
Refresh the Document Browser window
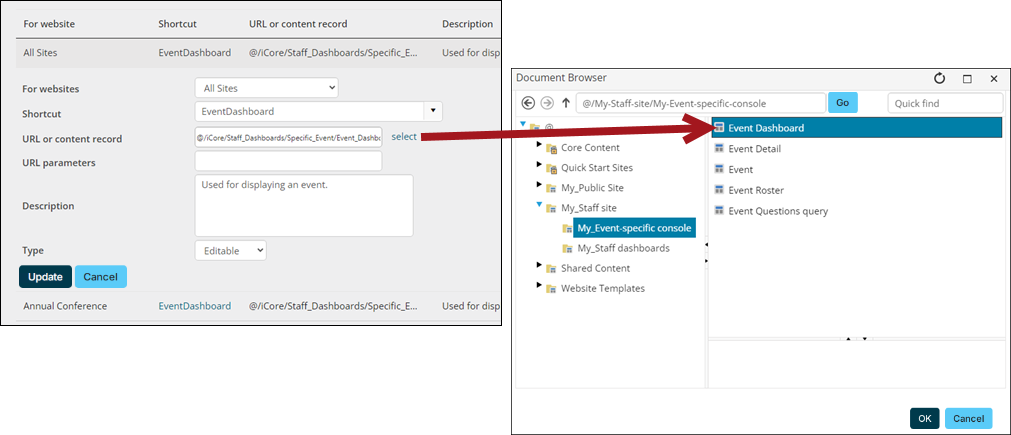[x=939, y=78]
